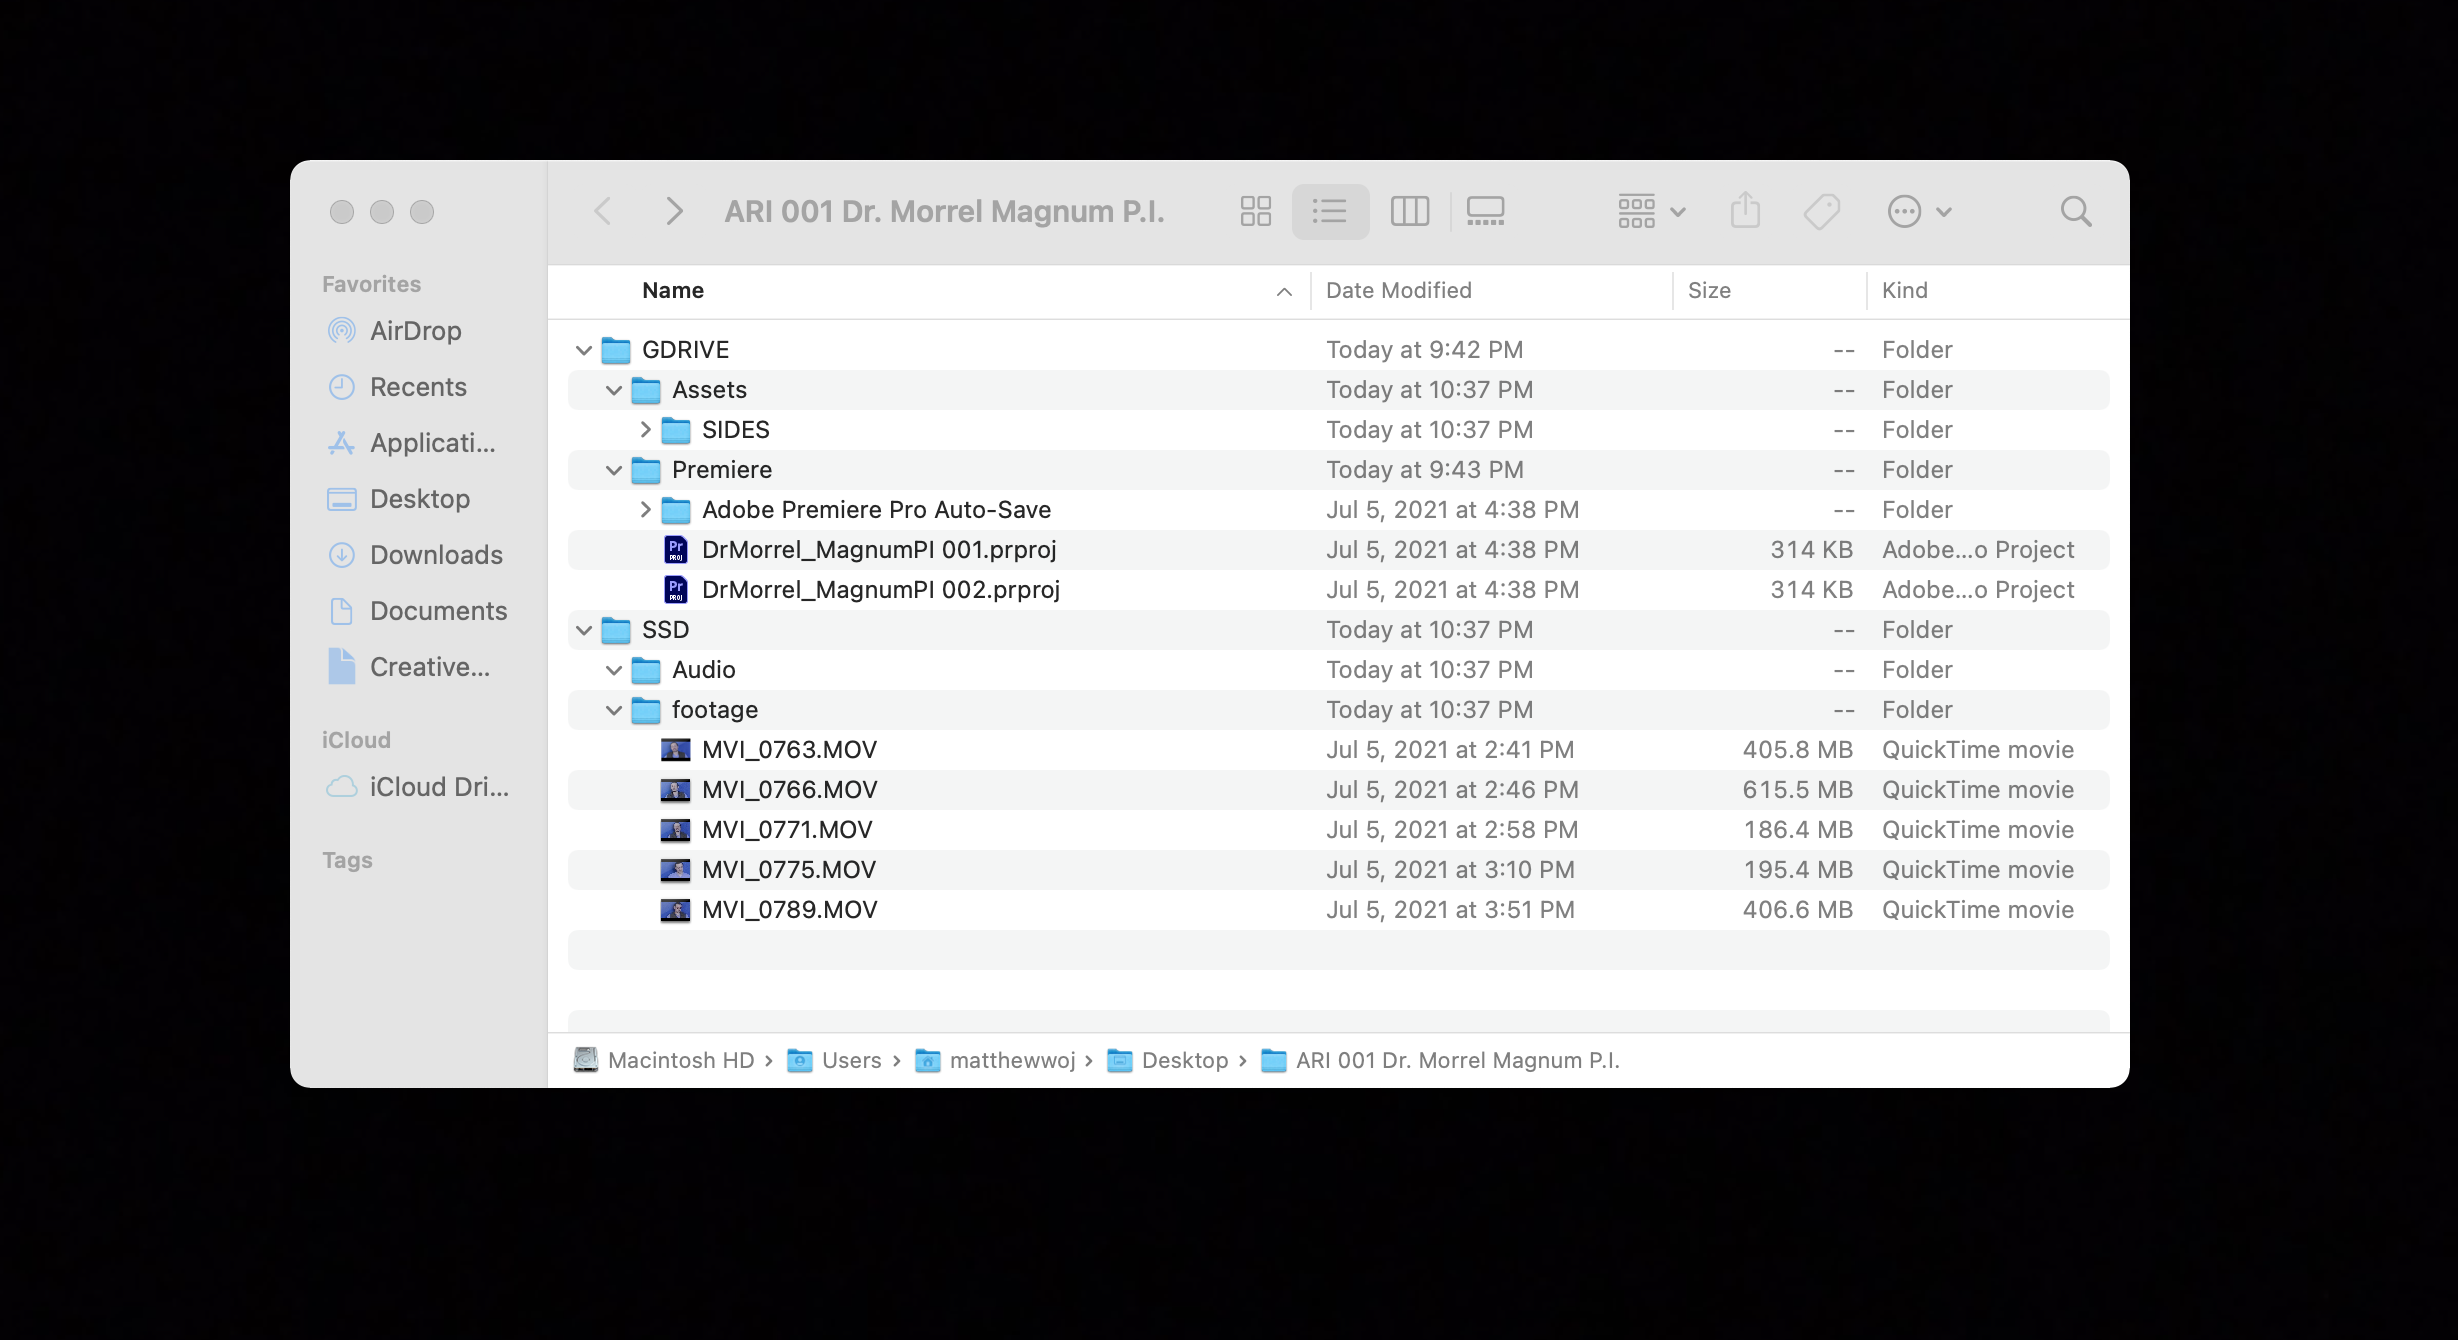Viewport: 2458px width, 1340px height.
Task: Open the Group By options menu
Action: click(1651, 211)
